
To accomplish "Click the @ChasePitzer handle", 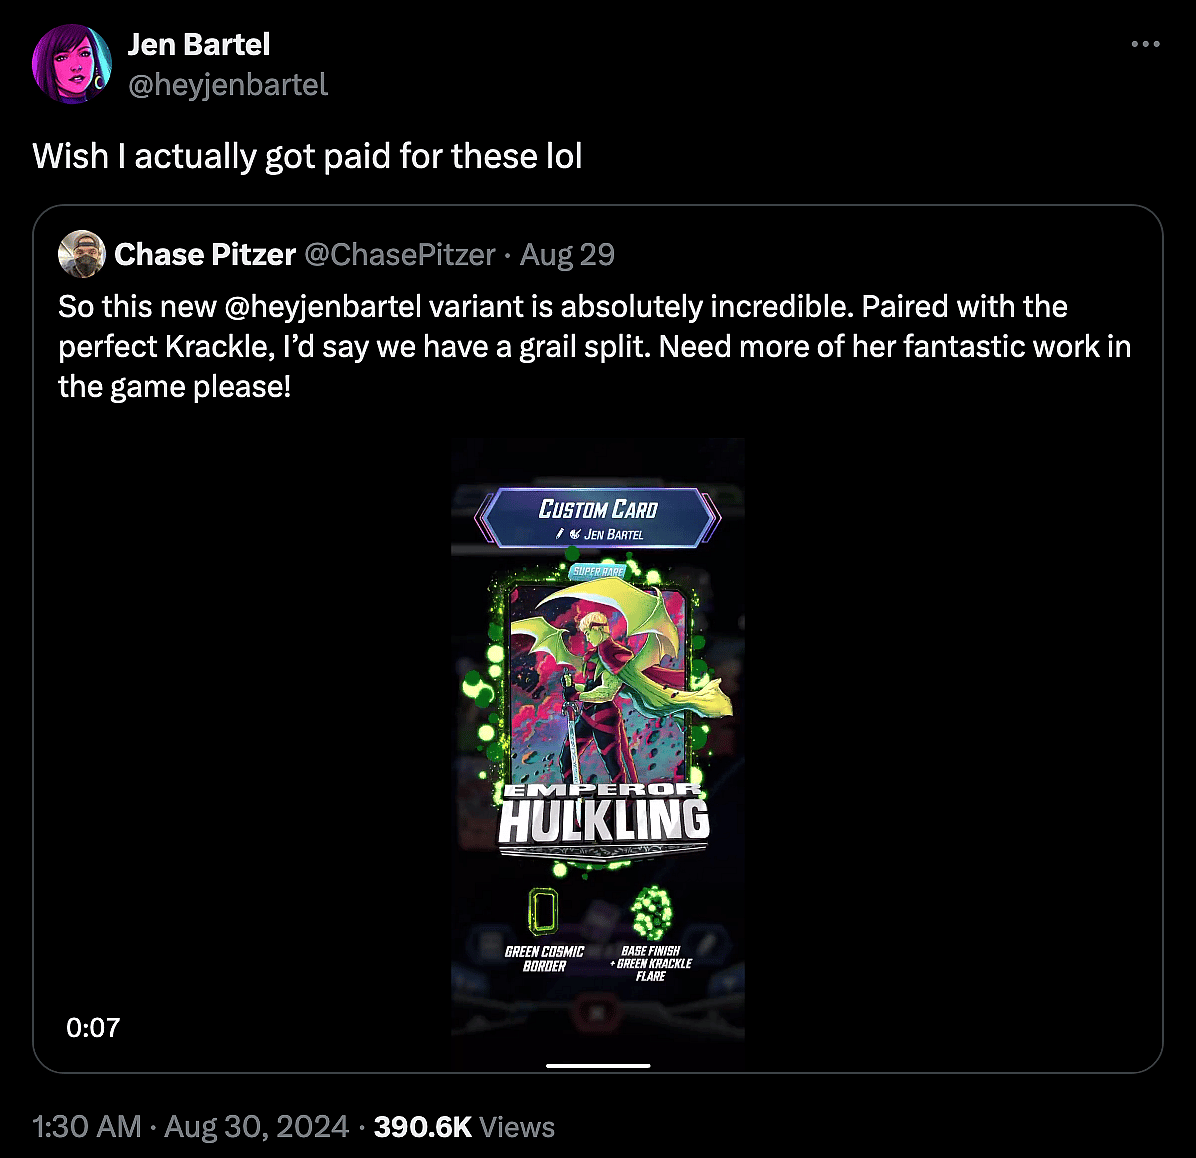I will point(400,254).
